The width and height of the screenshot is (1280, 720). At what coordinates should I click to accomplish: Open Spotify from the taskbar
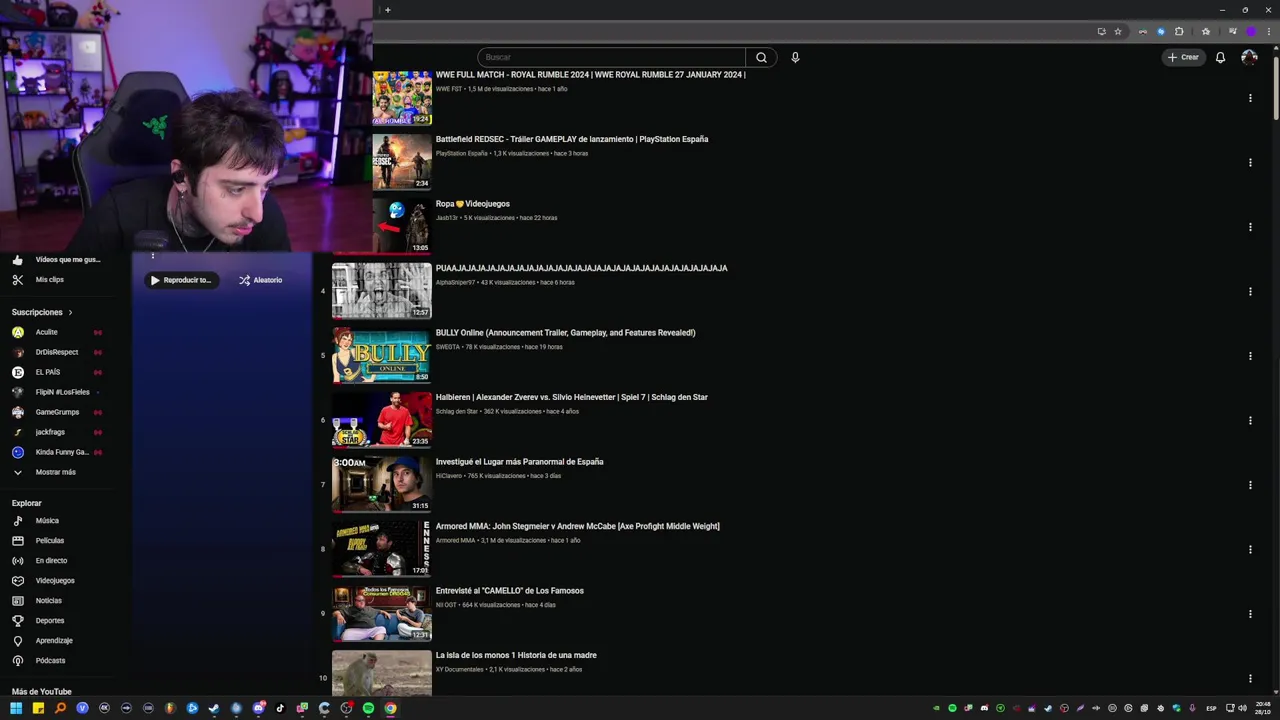click(368, 708)
